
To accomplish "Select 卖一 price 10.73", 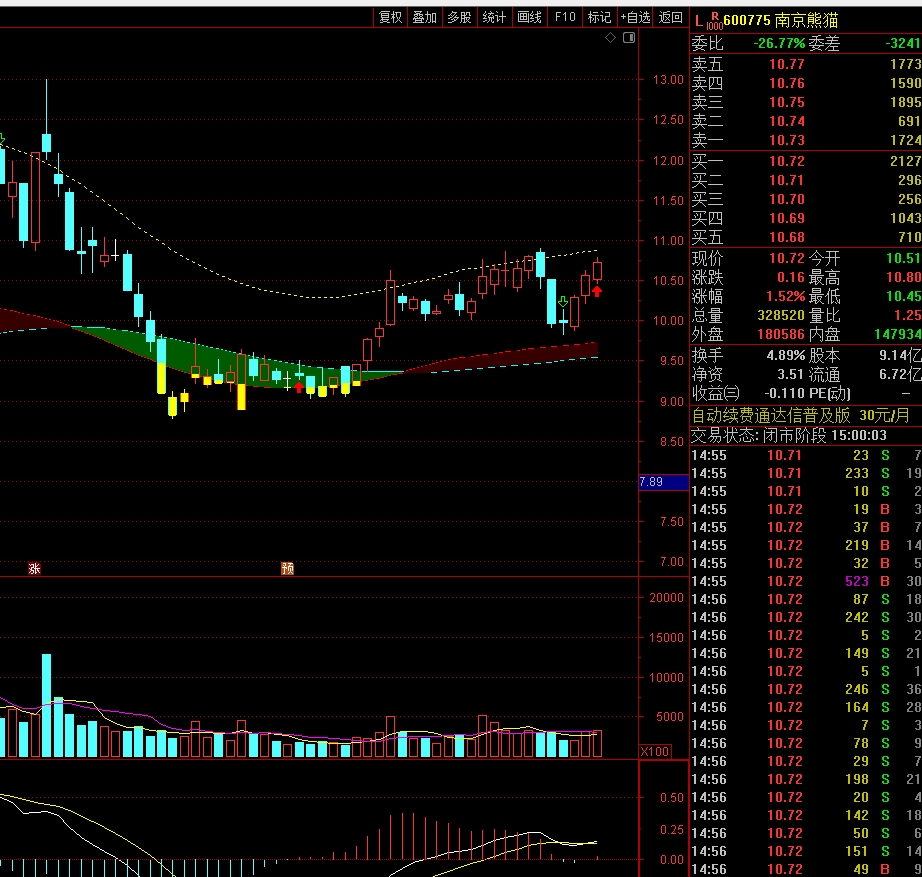I will 786,140.
